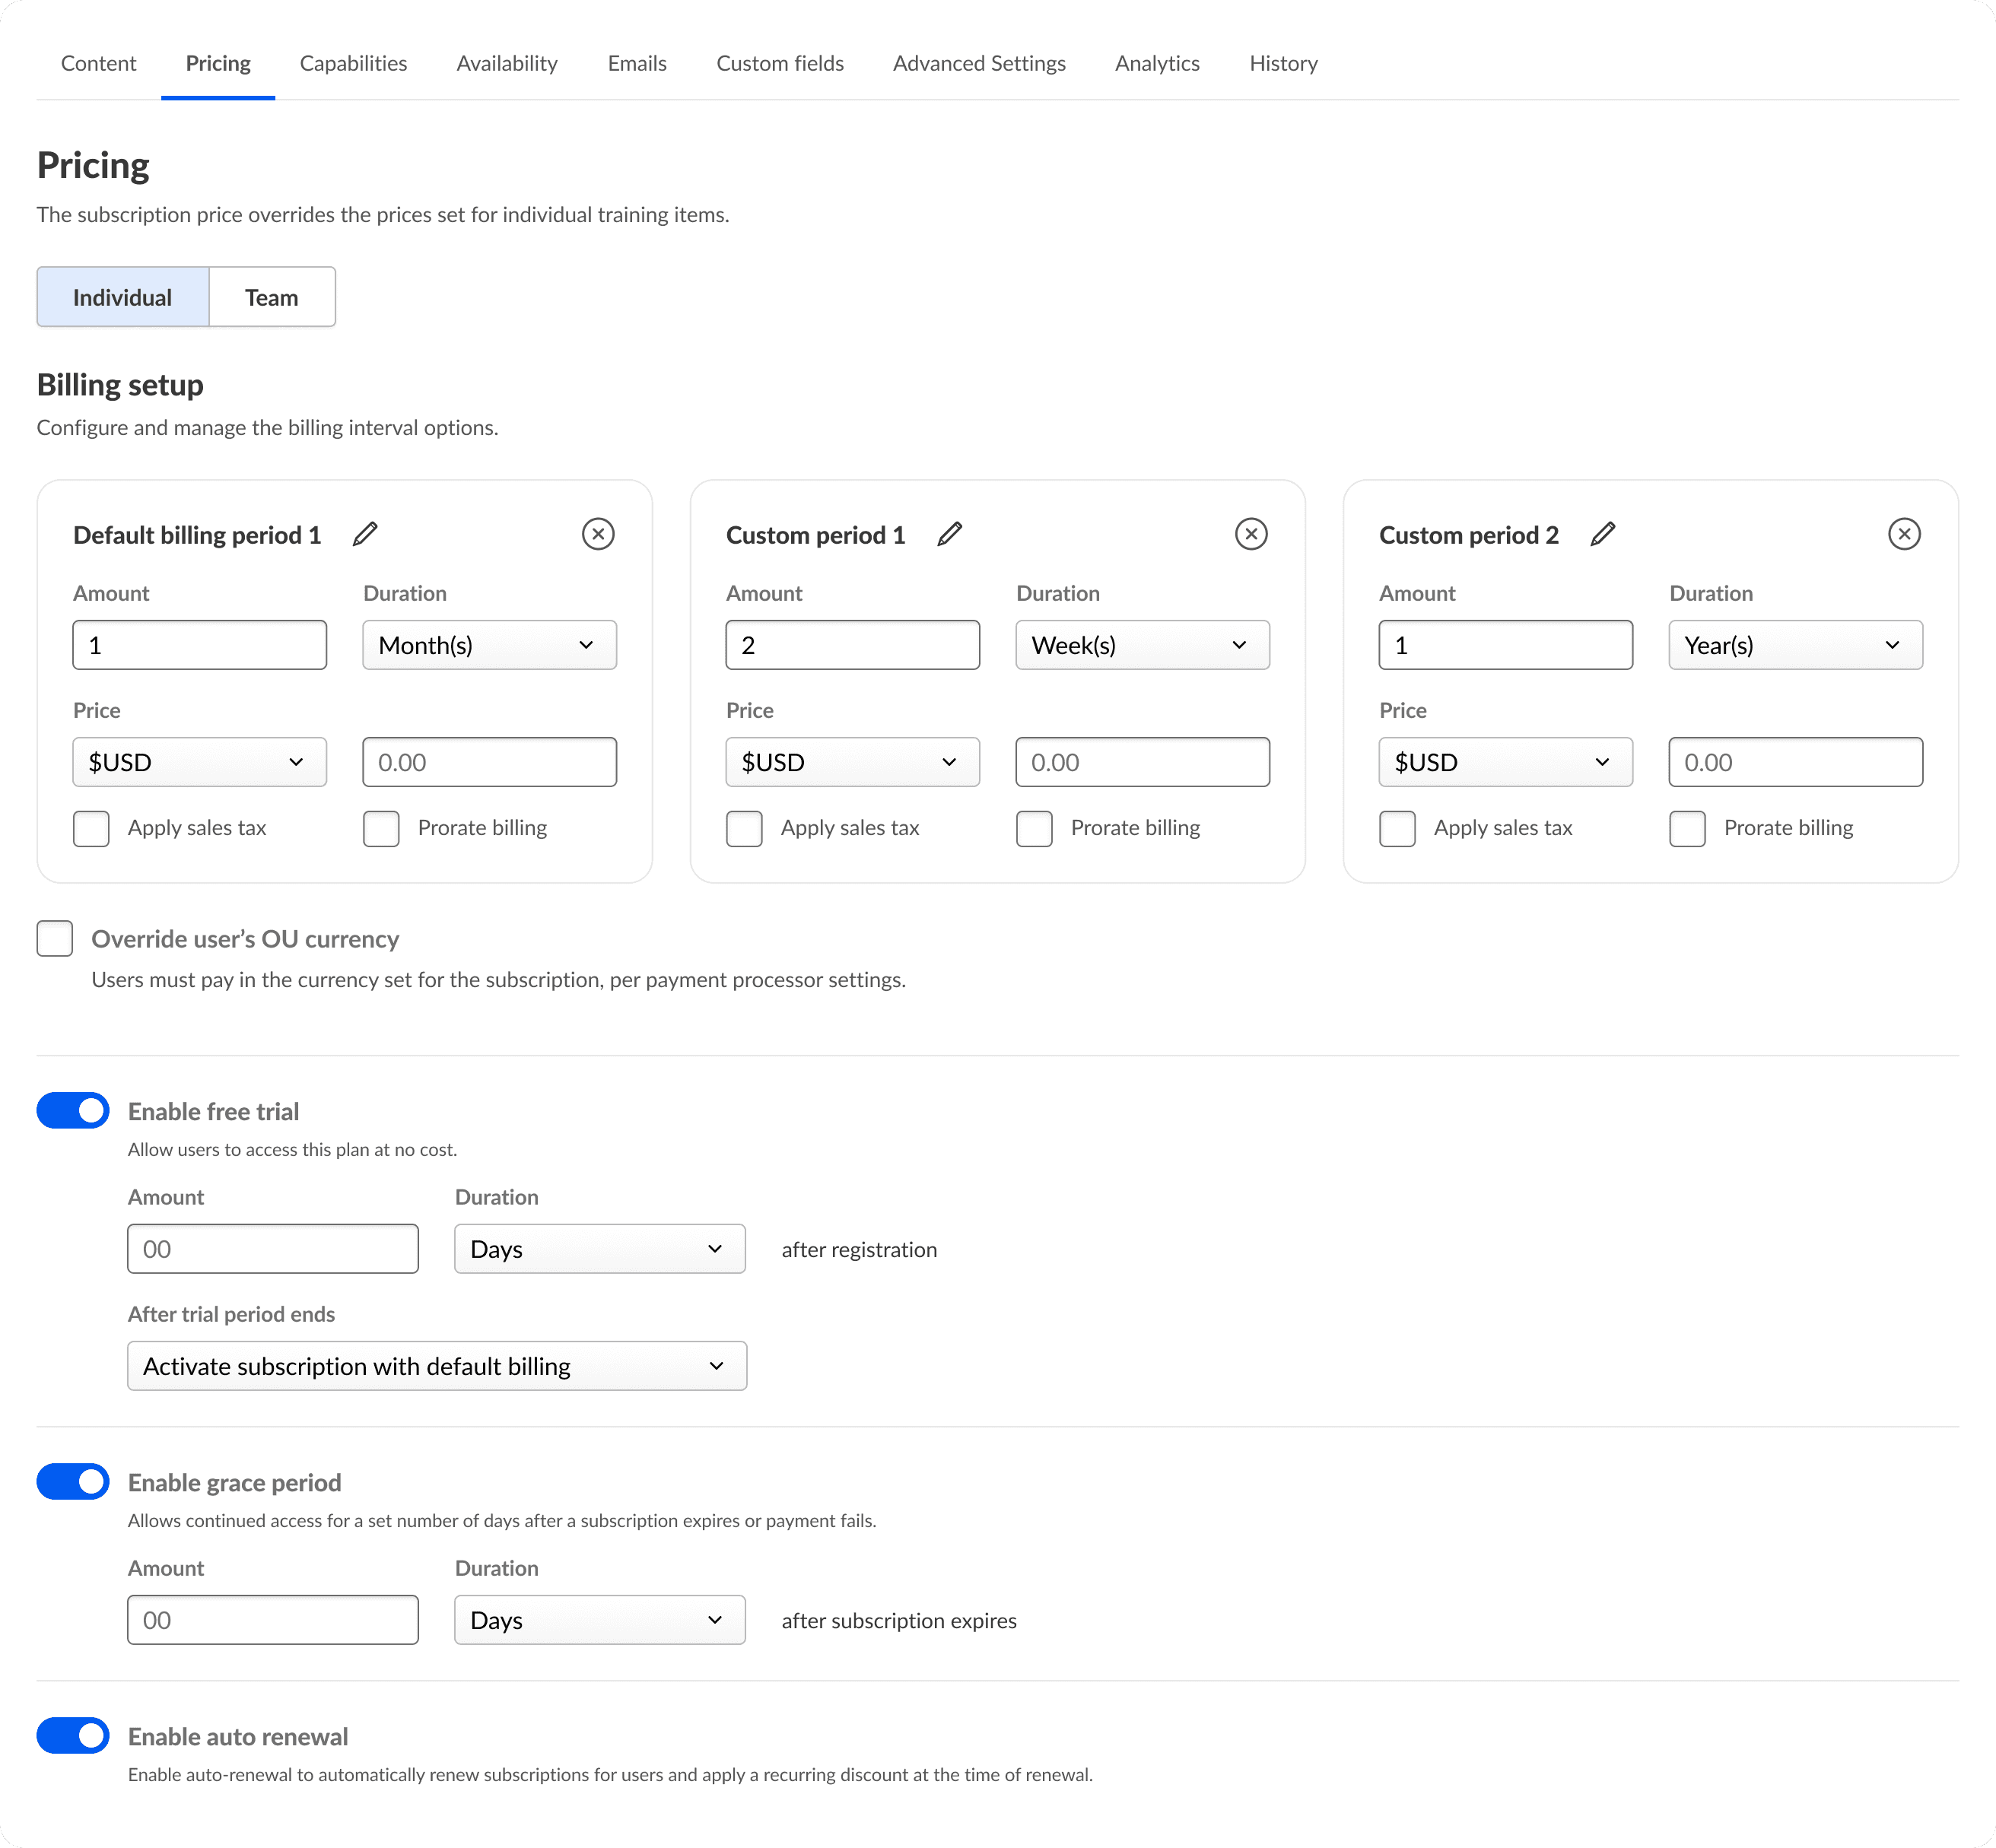The image size is (1996, 1848).
Task: Turn off Enable free trial toggle
Action: pyautogui.click(x=73, y=1111)
